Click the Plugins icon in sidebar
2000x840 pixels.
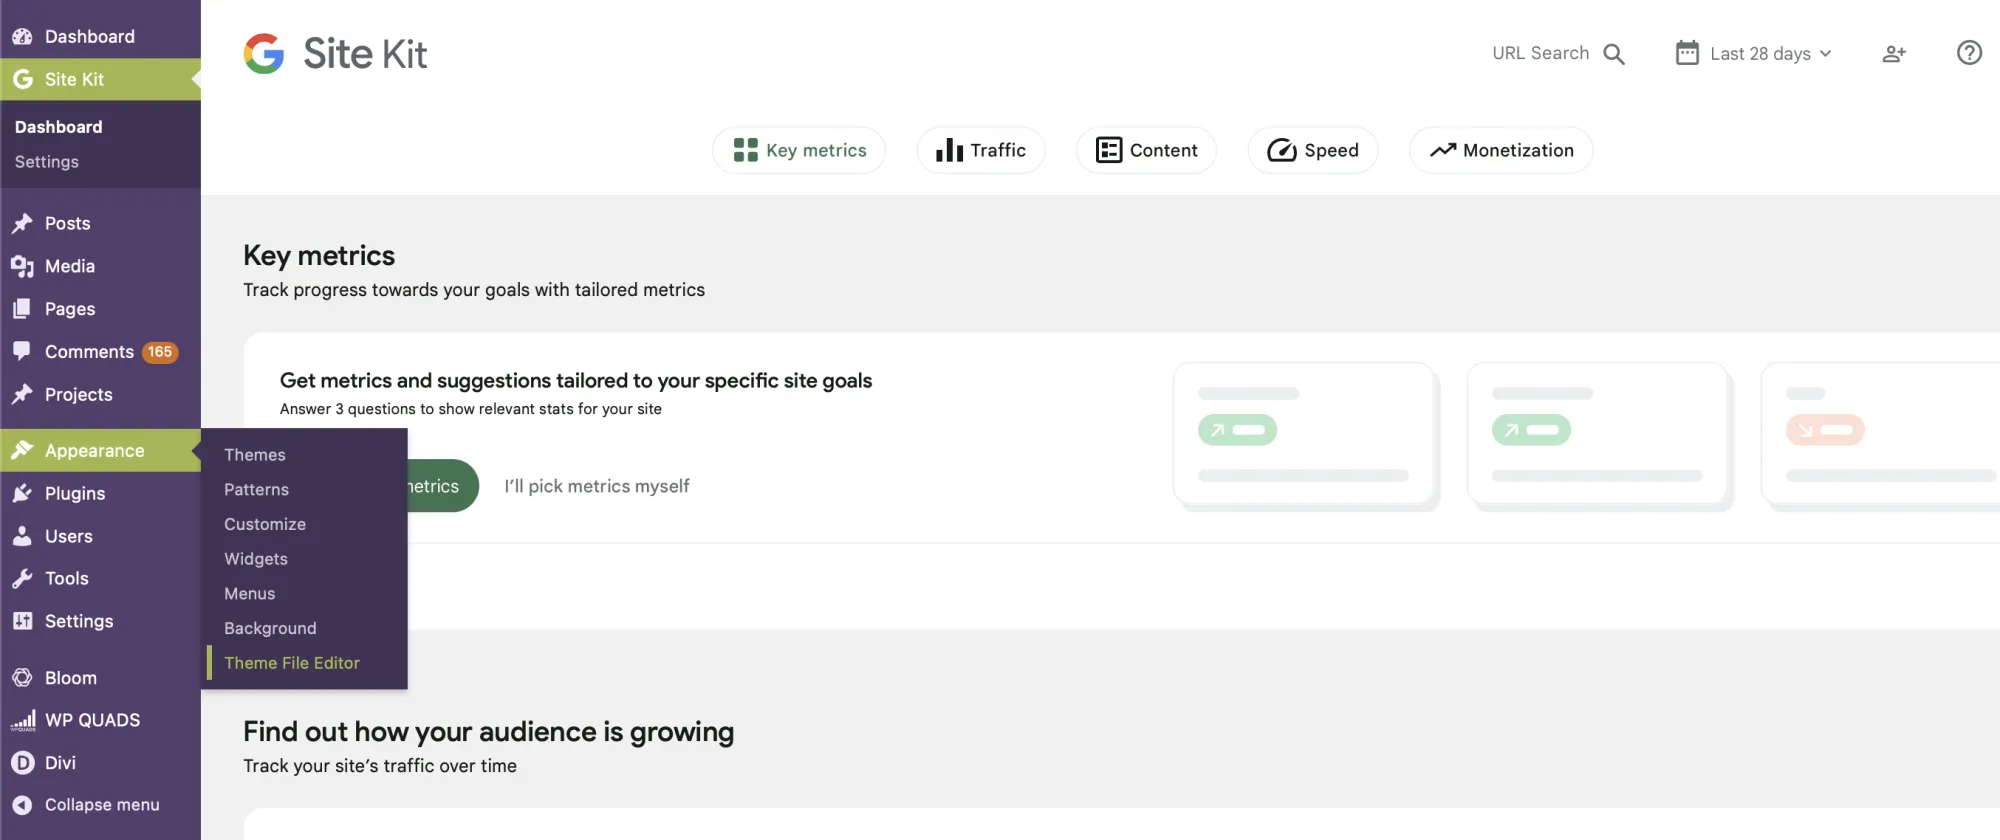pos(23,493)
